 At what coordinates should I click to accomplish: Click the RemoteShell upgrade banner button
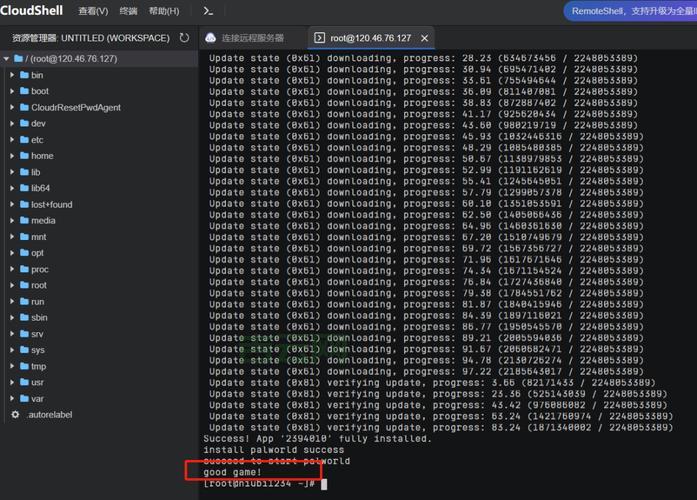632,11
